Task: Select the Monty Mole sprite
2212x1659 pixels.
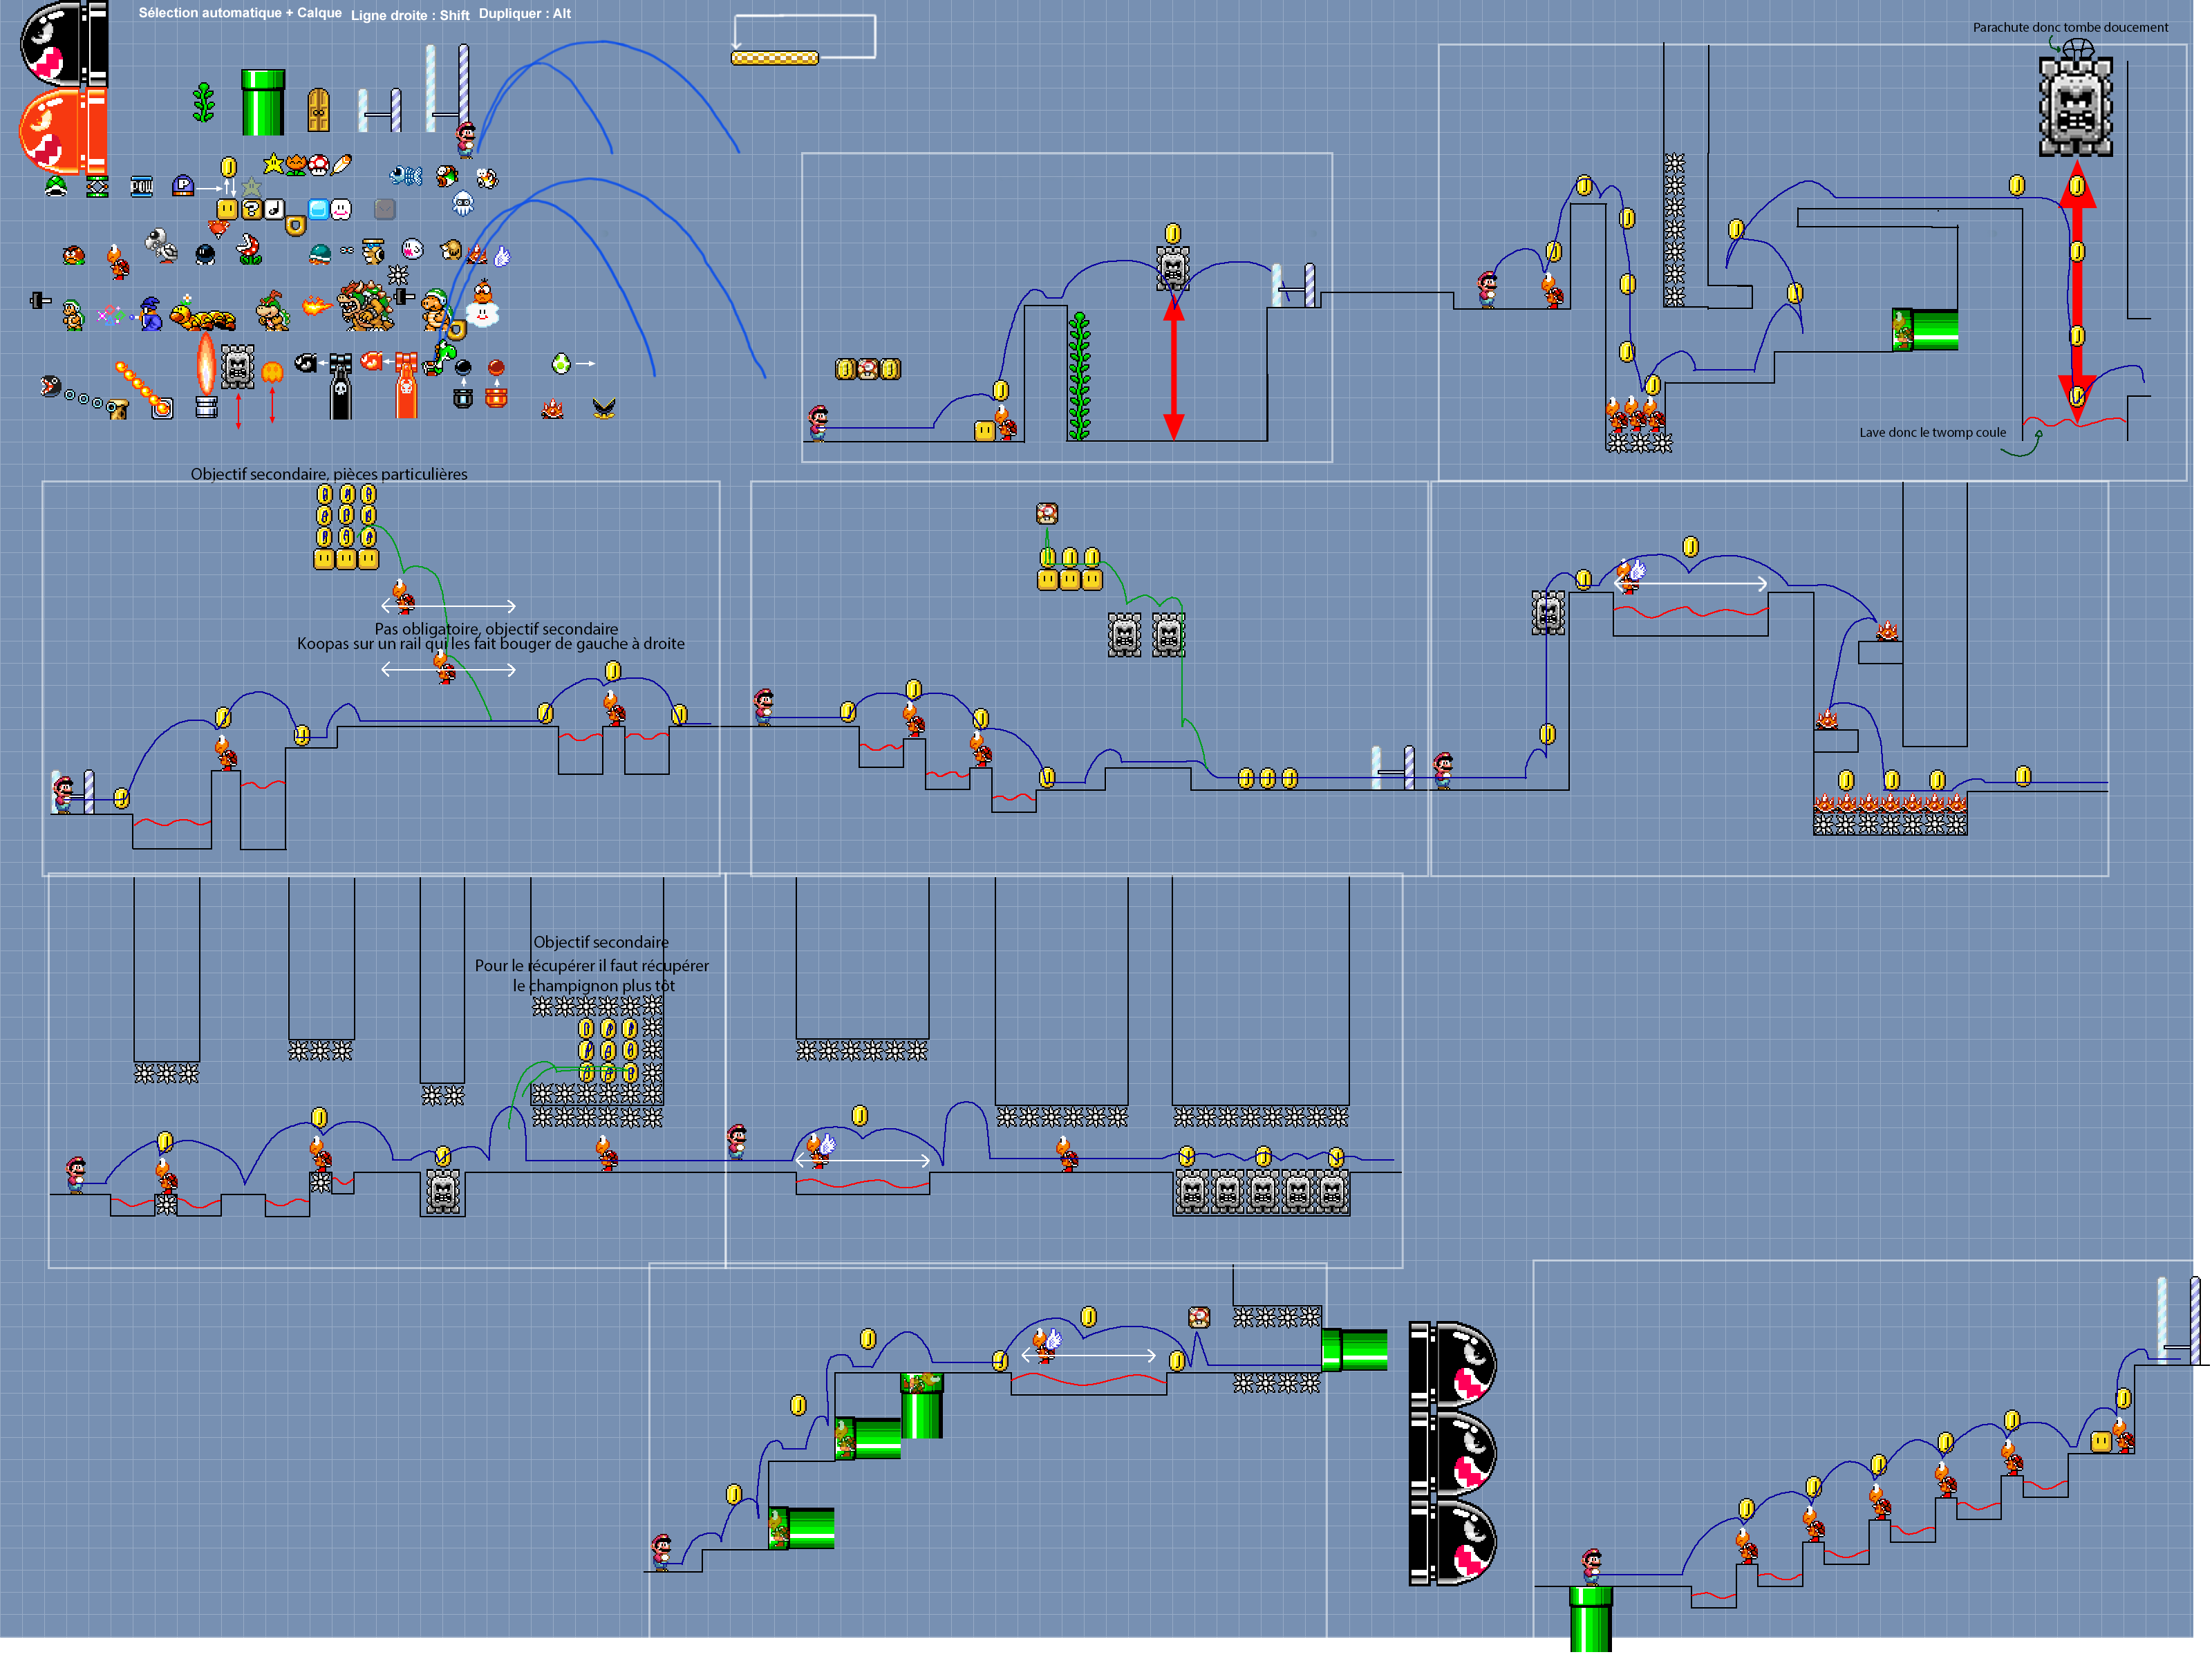Action: click(452, 249)
